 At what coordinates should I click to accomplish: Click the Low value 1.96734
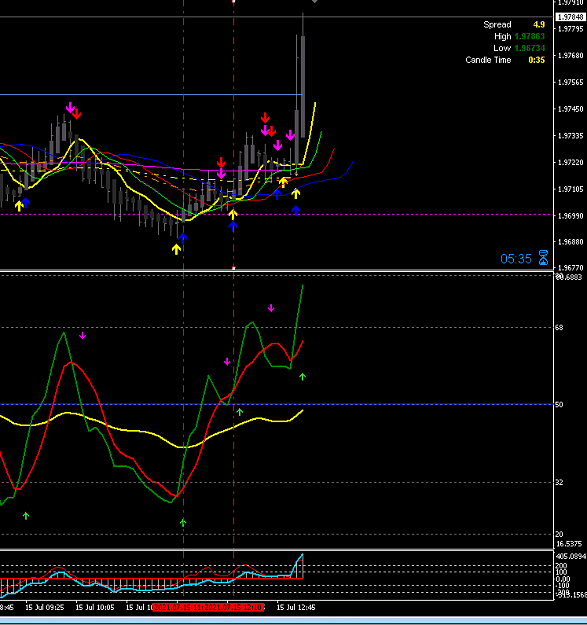click(529, 48)
